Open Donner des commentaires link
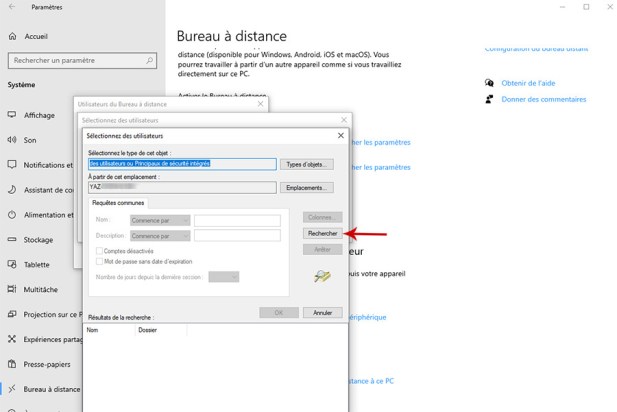The image size is (617, 412). click(543, 99)
